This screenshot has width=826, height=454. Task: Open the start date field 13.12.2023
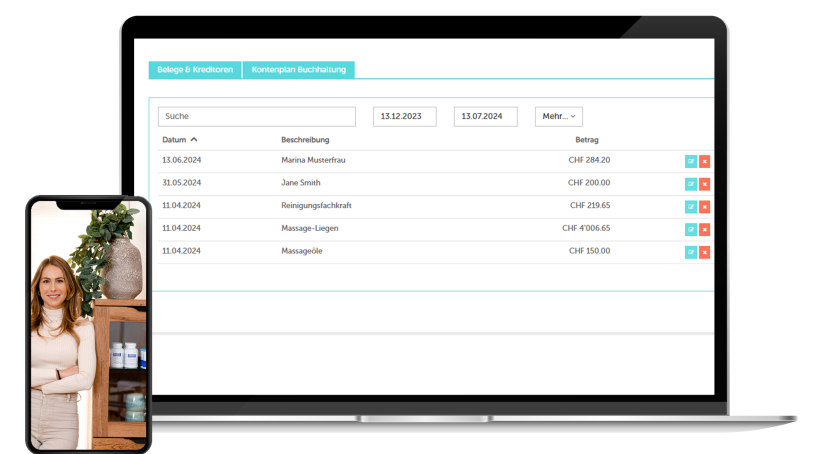(404, 117)
